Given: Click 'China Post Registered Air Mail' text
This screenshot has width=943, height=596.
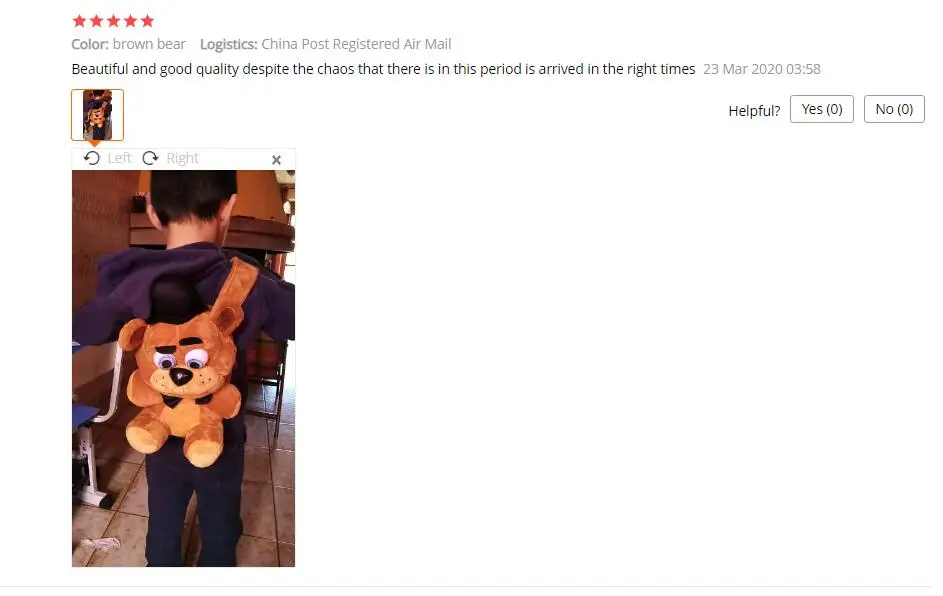Looking at the screenshot, I should click(x=356, y=44).
